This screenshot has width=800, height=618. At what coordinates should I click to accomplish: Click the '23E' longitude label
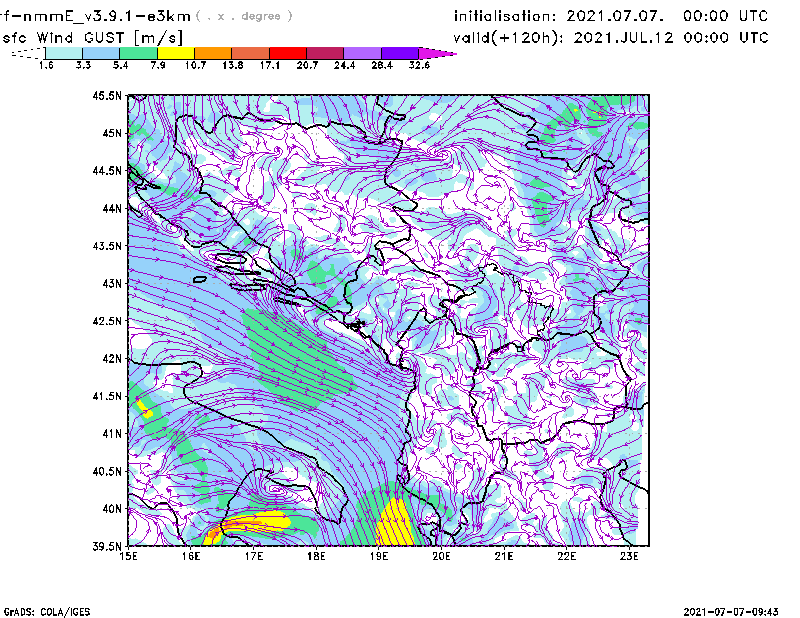tap(629, 556)
